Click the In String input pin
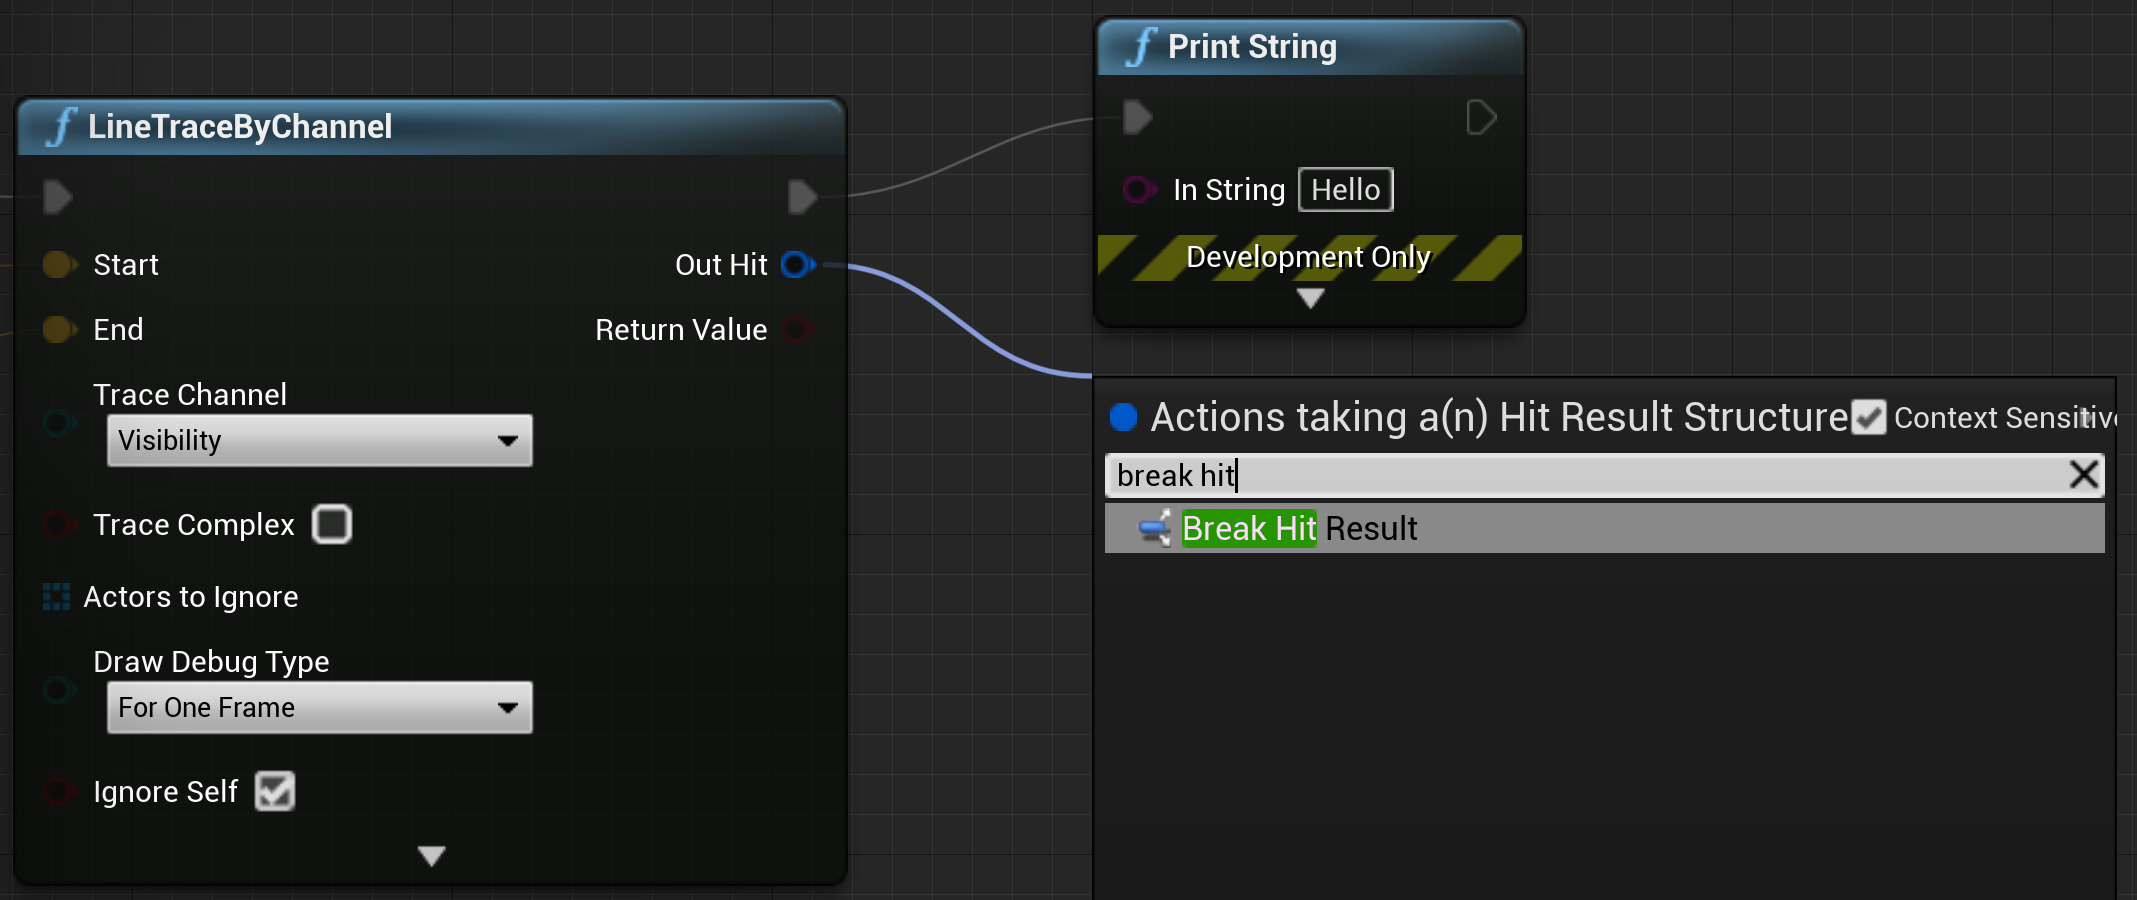The width and height of the screenshot is (2137, 900). 1138,189
